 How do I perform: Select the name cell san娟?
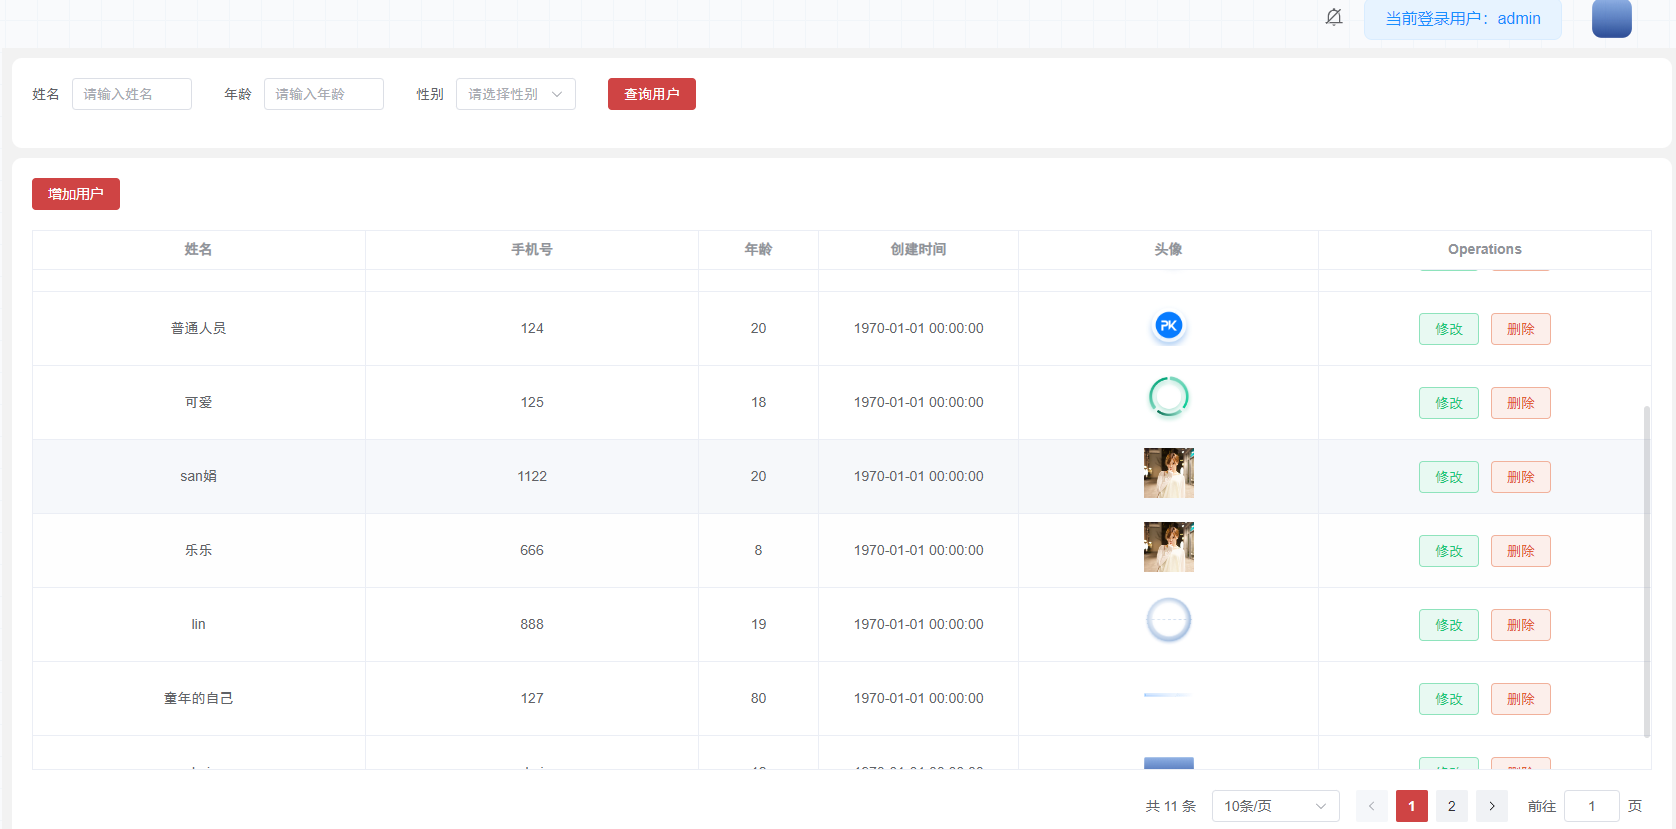click(x=198, y=477)
